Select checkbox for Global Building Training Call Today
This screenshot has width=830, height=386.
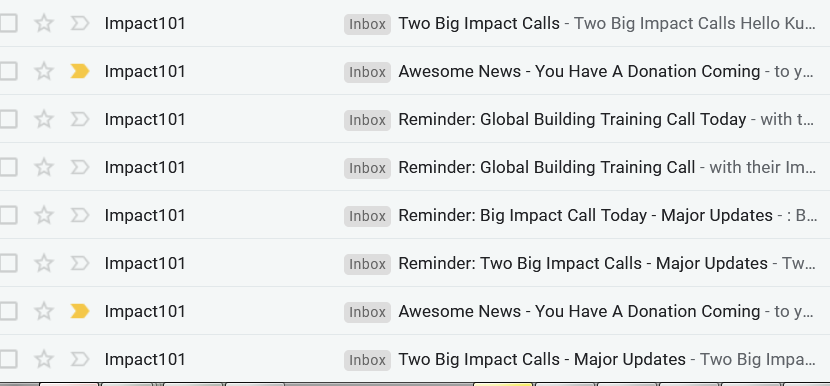[8, 119]
